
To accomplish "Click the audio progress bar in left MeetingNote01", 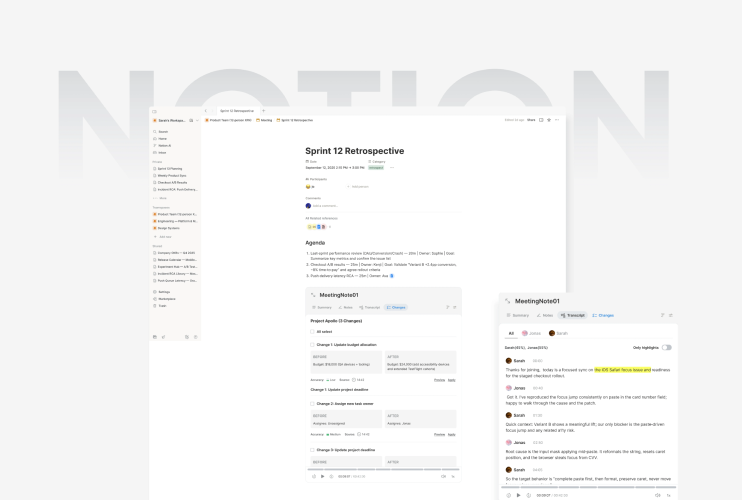I will point(383,470).
